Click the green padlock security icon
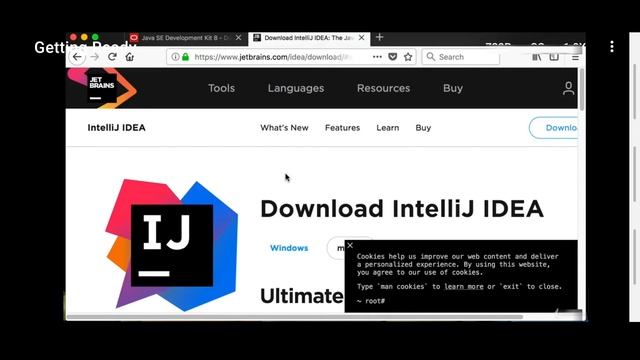Screen dimensions: 640x360 coord(185,57)
